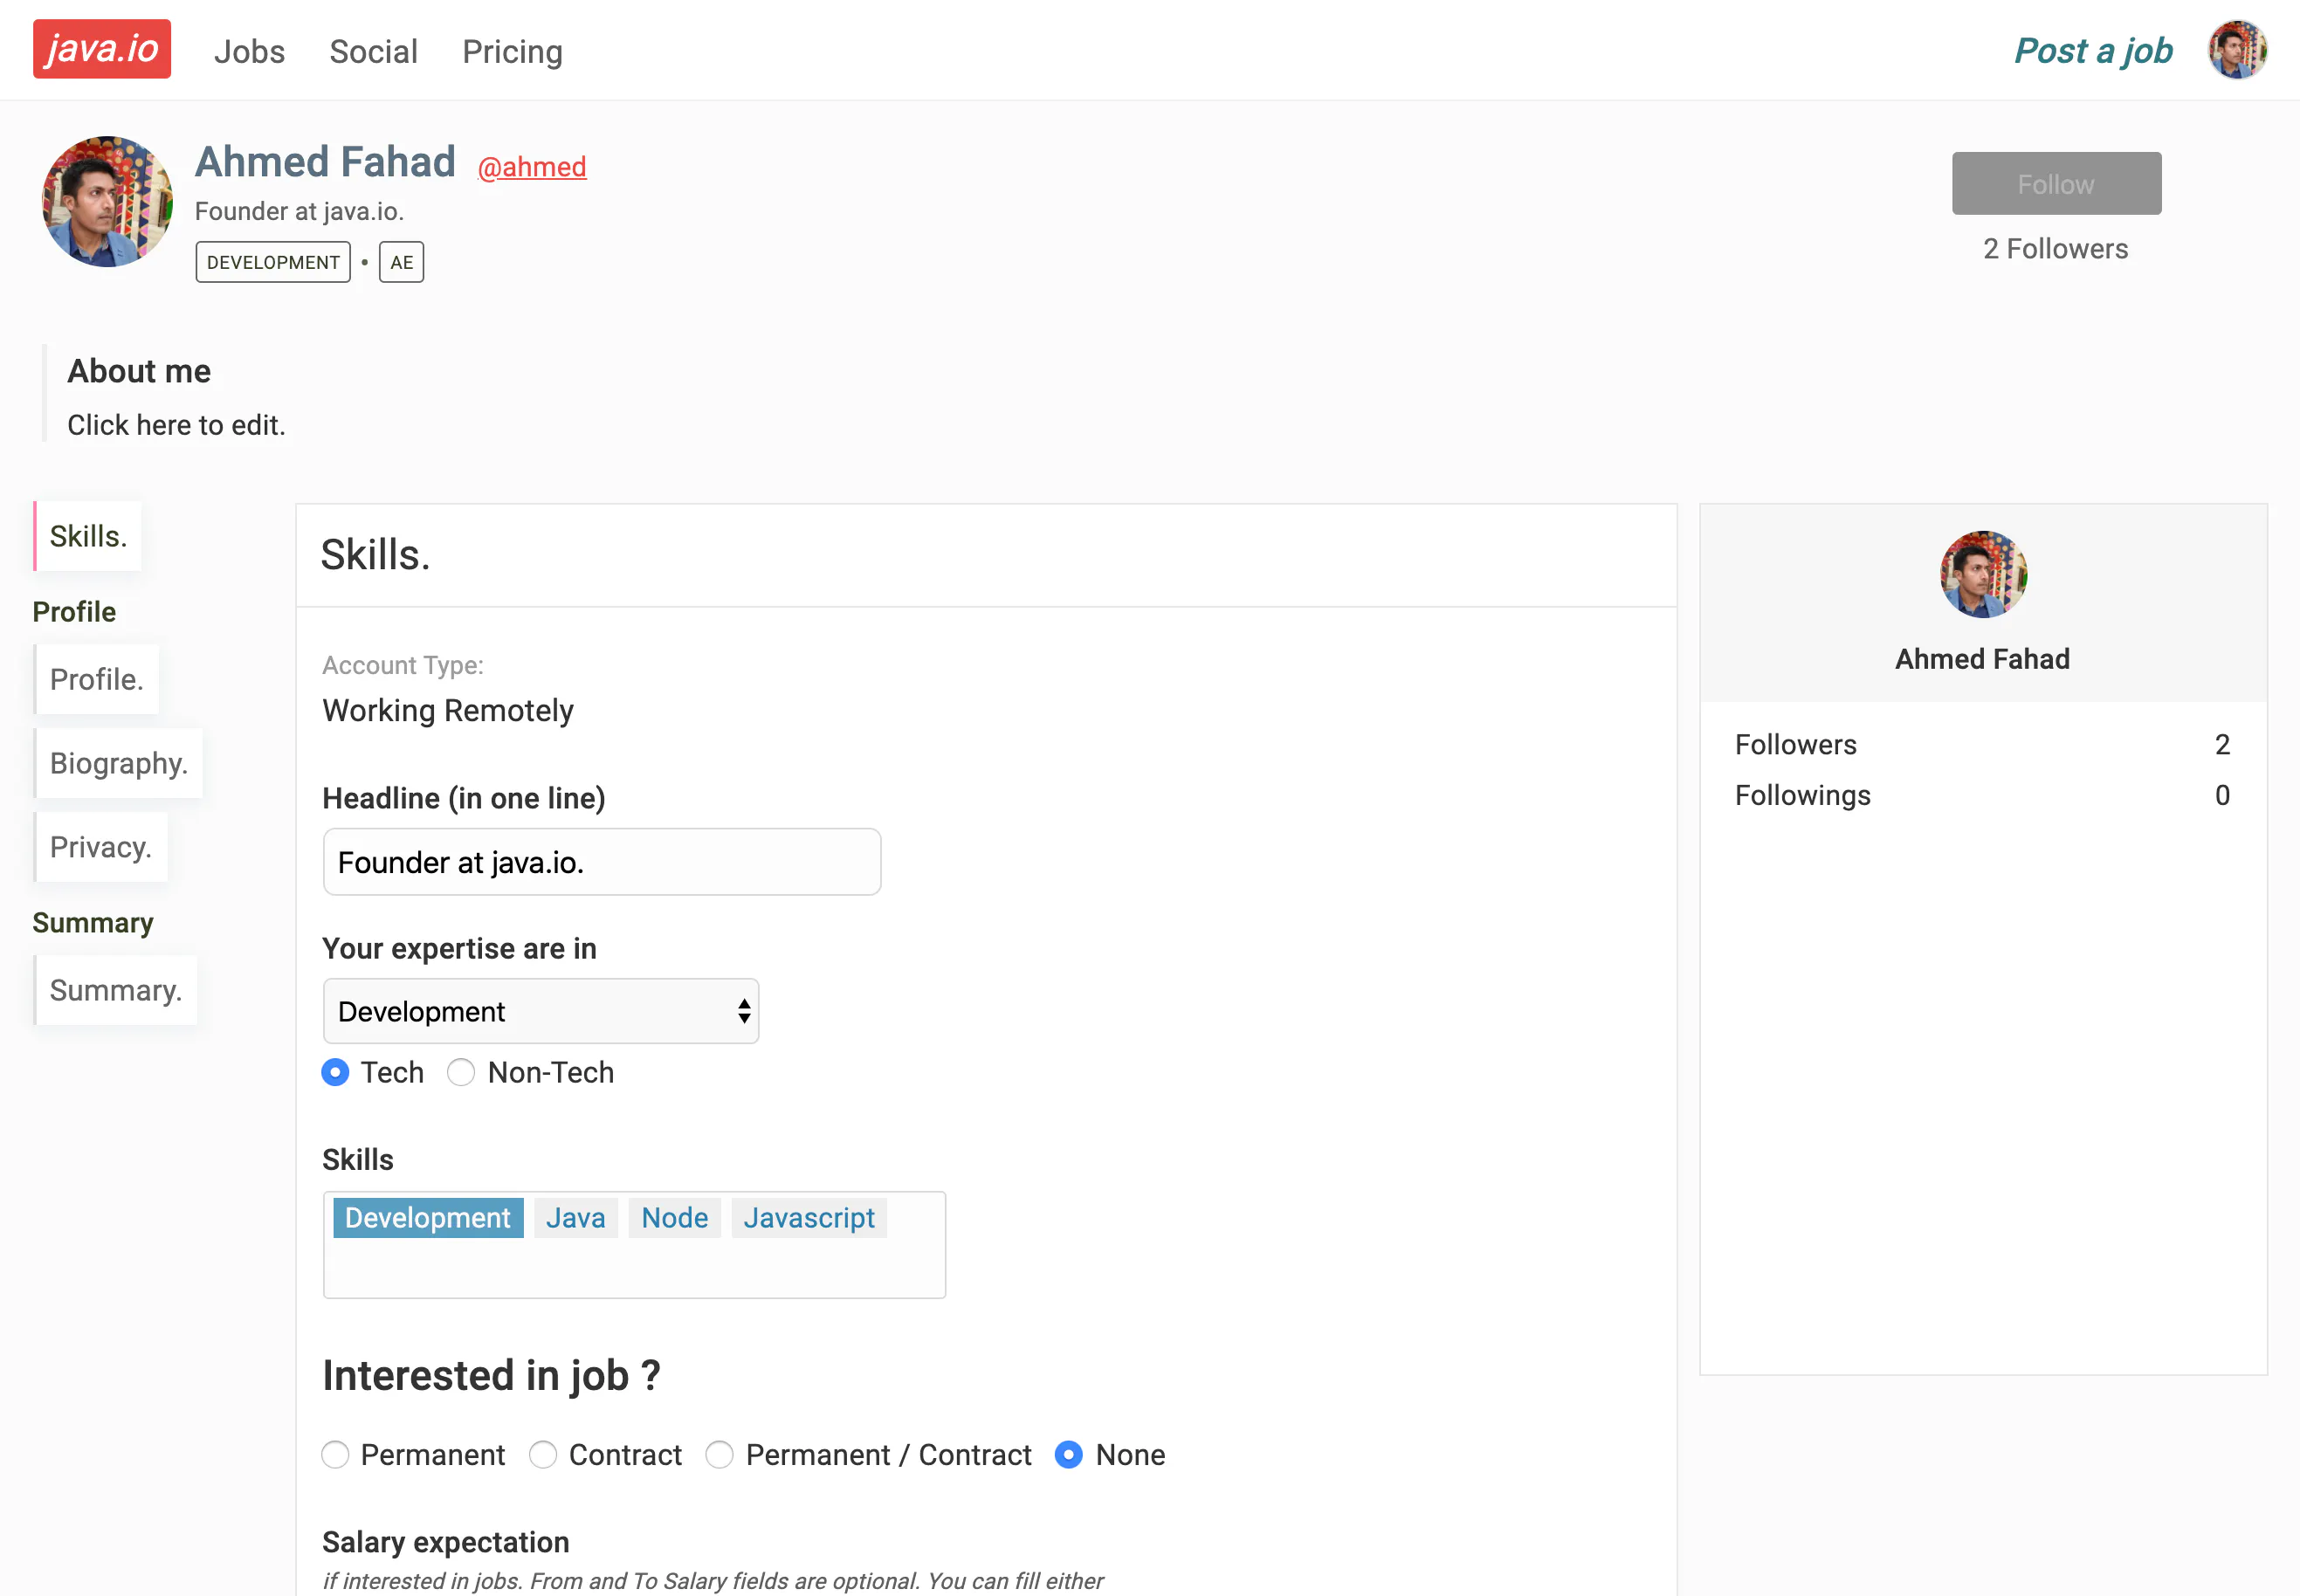Click the Ahmed Fahad name in sidebar card
Screen dimensions: 2300x1596
1983,659
